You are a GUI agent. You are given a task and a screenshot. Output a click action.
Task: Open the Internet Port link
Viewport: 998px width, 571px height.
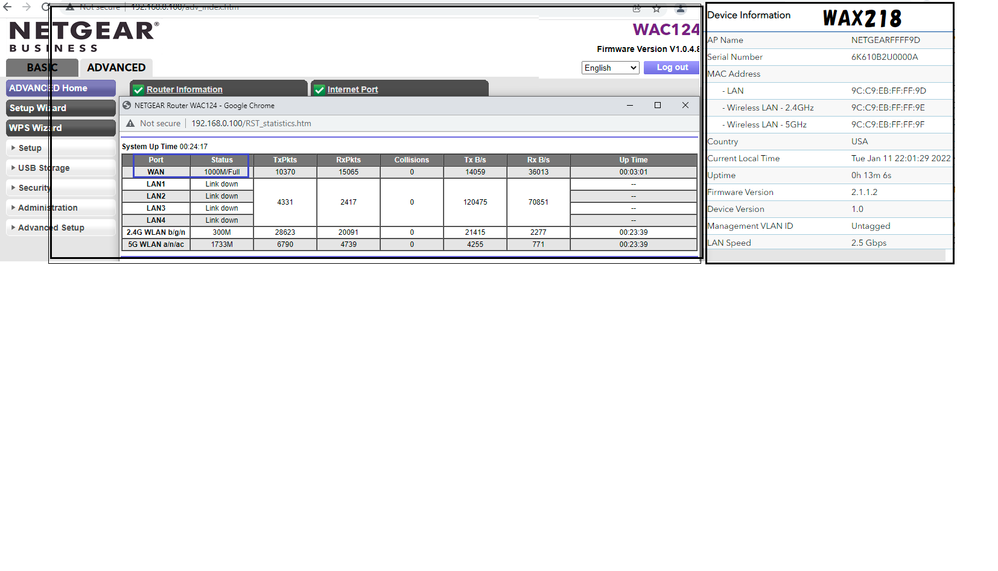point(353,90)
